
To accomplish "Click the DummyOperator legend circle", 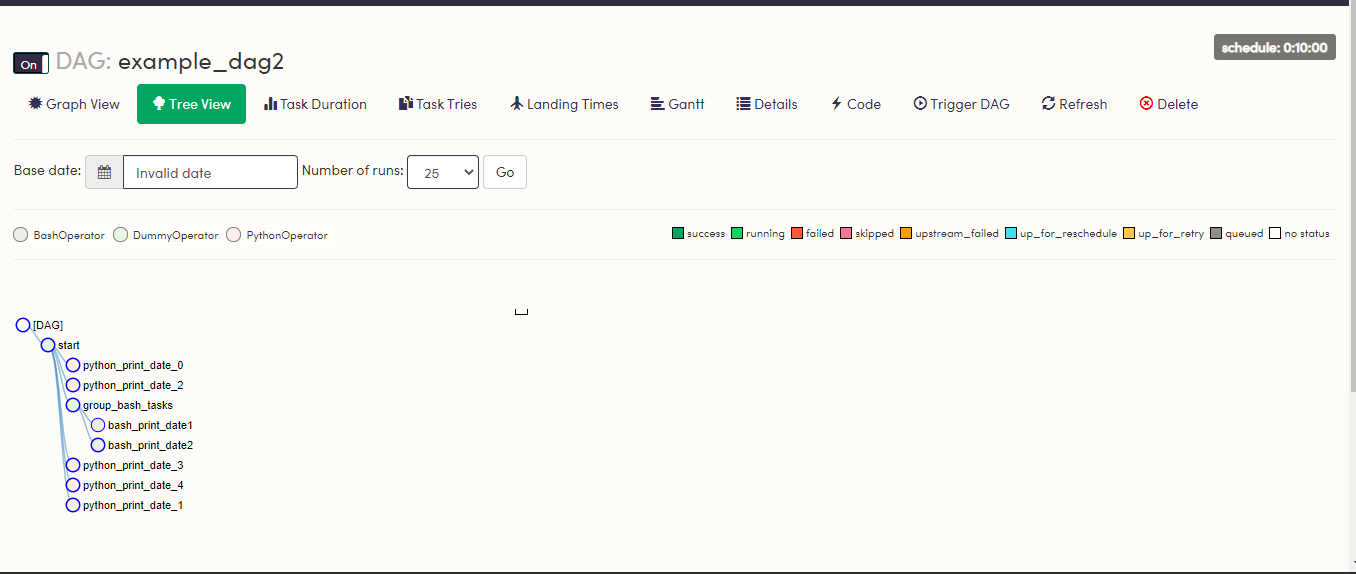I will (121, 235).
